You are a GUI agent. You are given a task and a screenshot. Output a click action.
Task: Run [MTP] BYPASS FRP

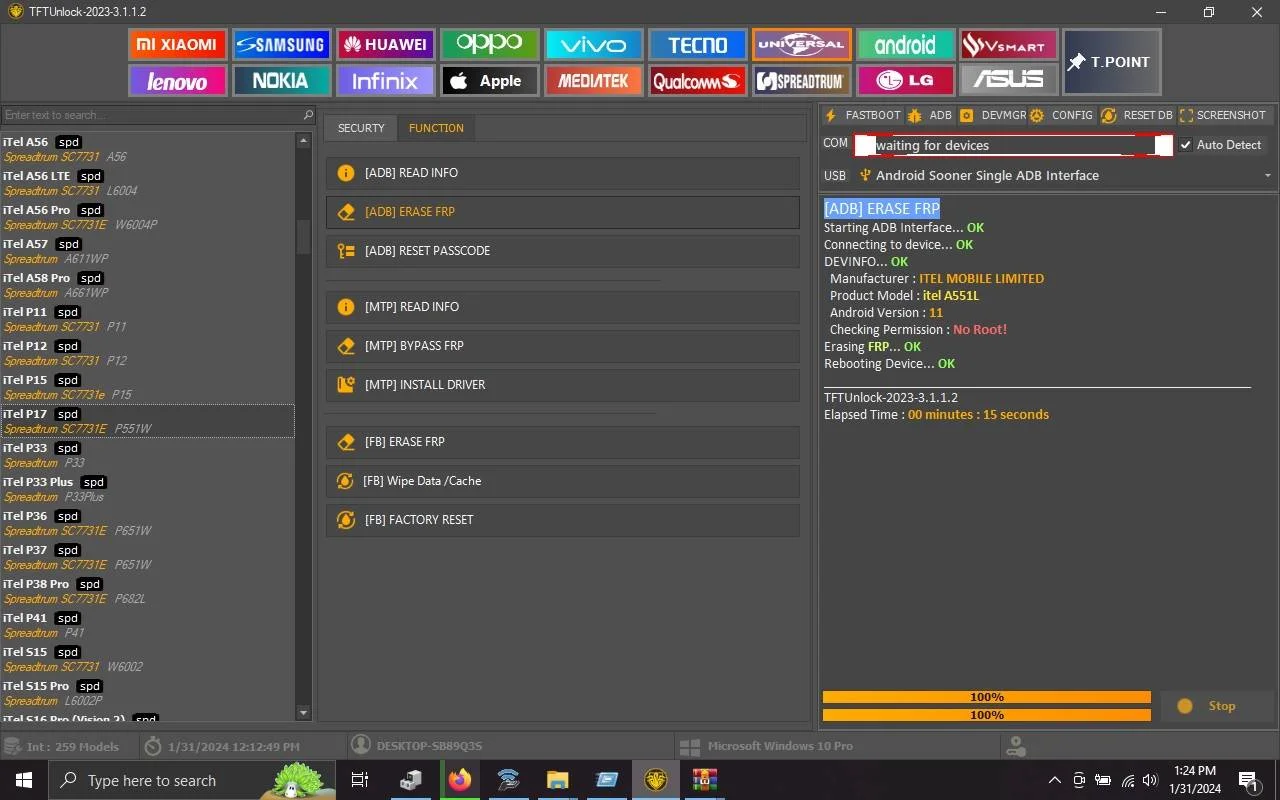[x=562, y=346]
